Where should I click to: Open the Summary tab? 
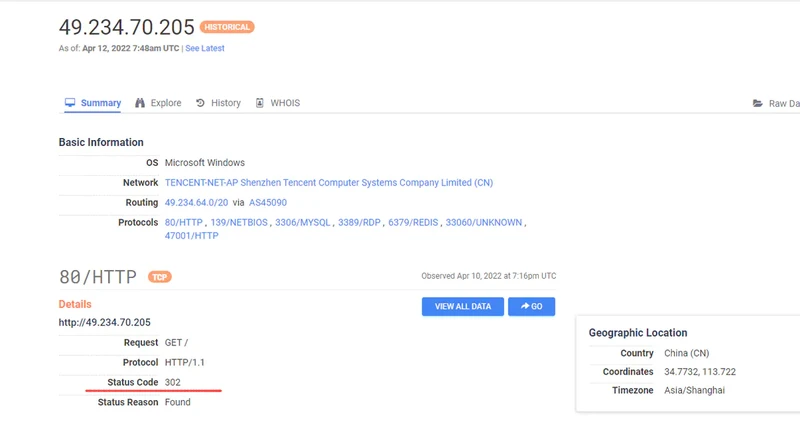pos(93,103)
